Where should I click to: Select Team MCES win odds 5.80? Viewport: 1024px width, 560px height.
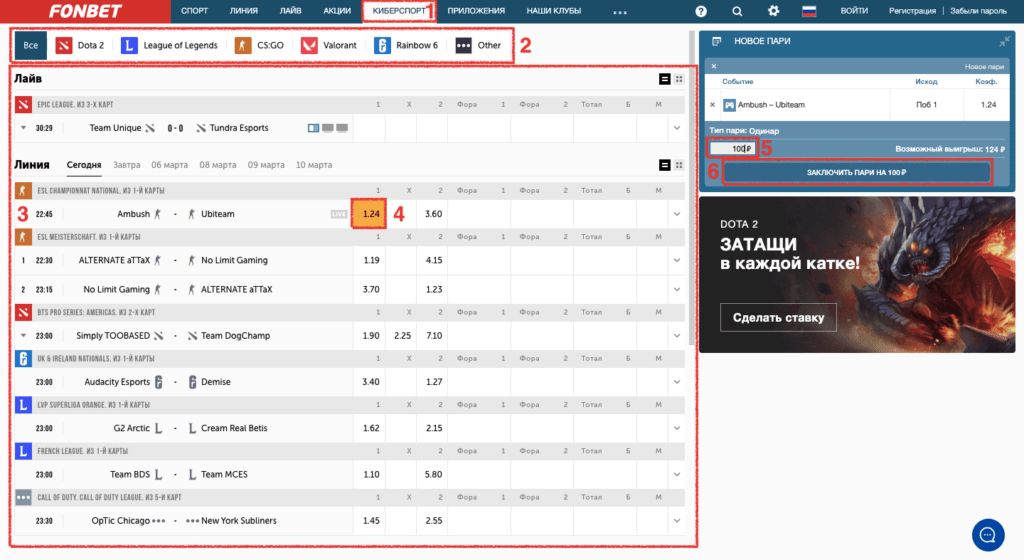(433, 474)
